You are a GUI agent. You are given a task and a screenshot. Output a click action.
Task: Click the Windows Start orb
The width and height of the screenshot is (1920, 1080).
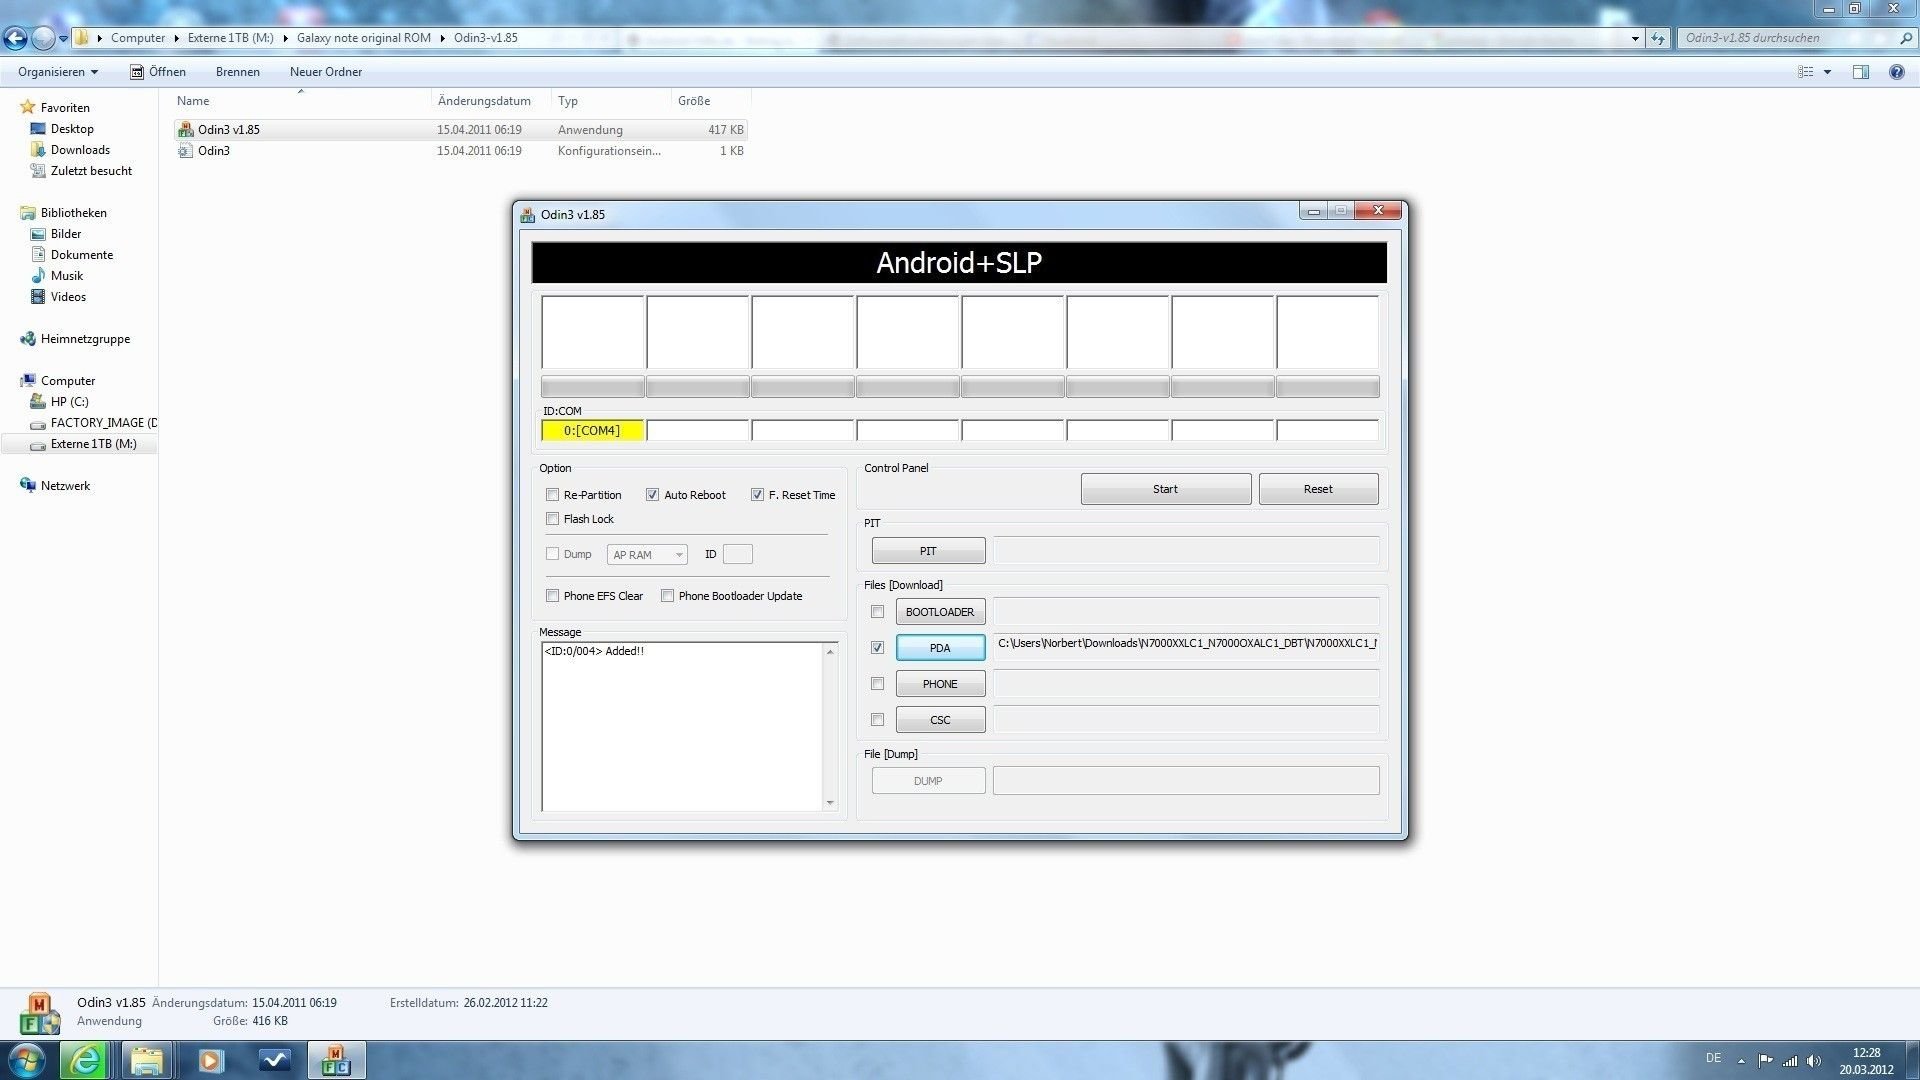(x=26, y=1060)
